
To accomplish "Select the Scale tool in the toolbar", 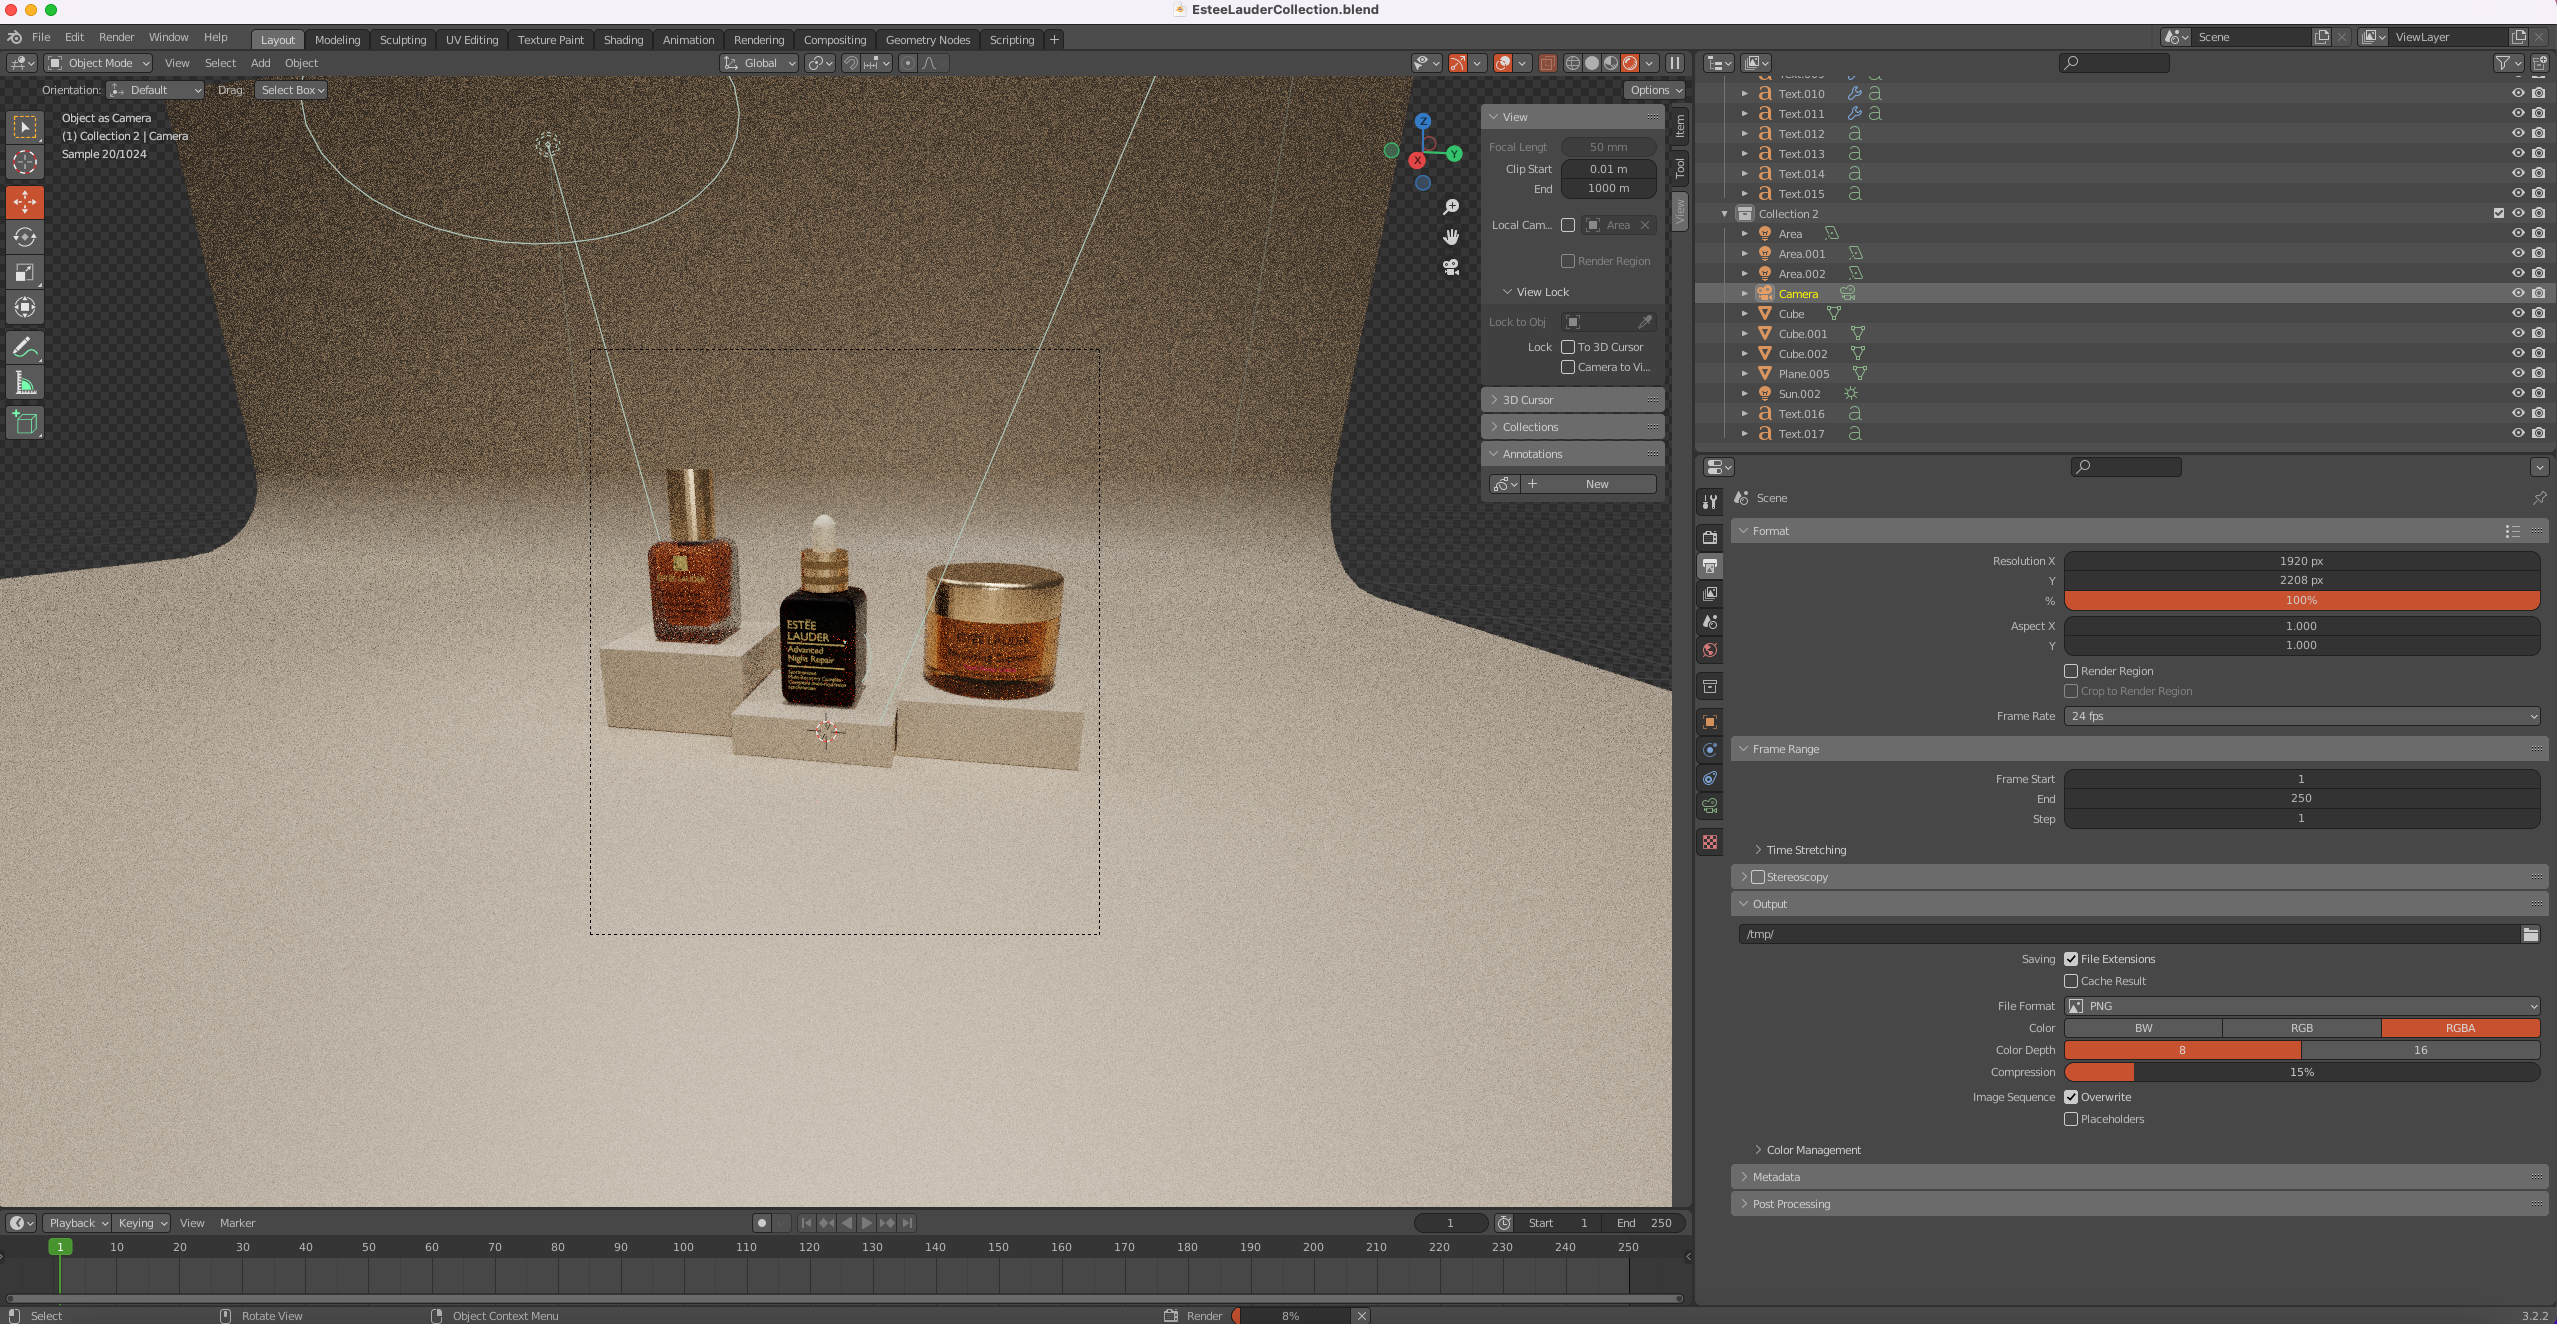I will click(25, 272).
